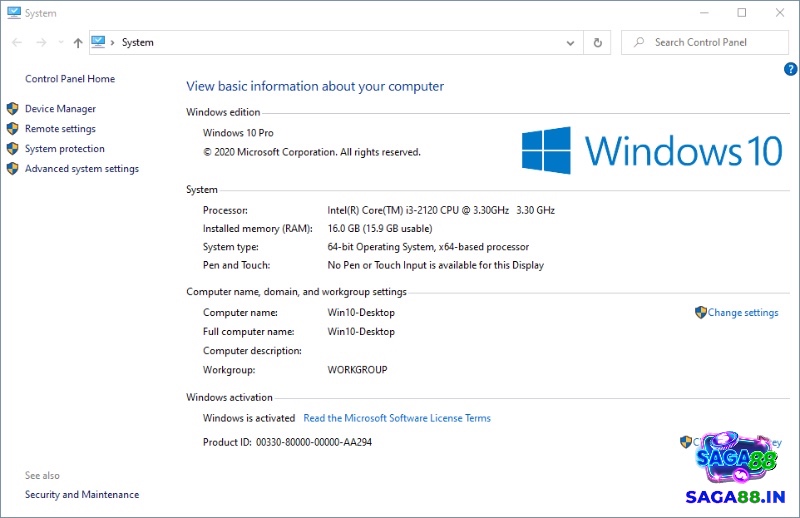Go up one level with Up arrow
Image resolution: width=800 pixels, height=518 pixels.
point(78,43)
